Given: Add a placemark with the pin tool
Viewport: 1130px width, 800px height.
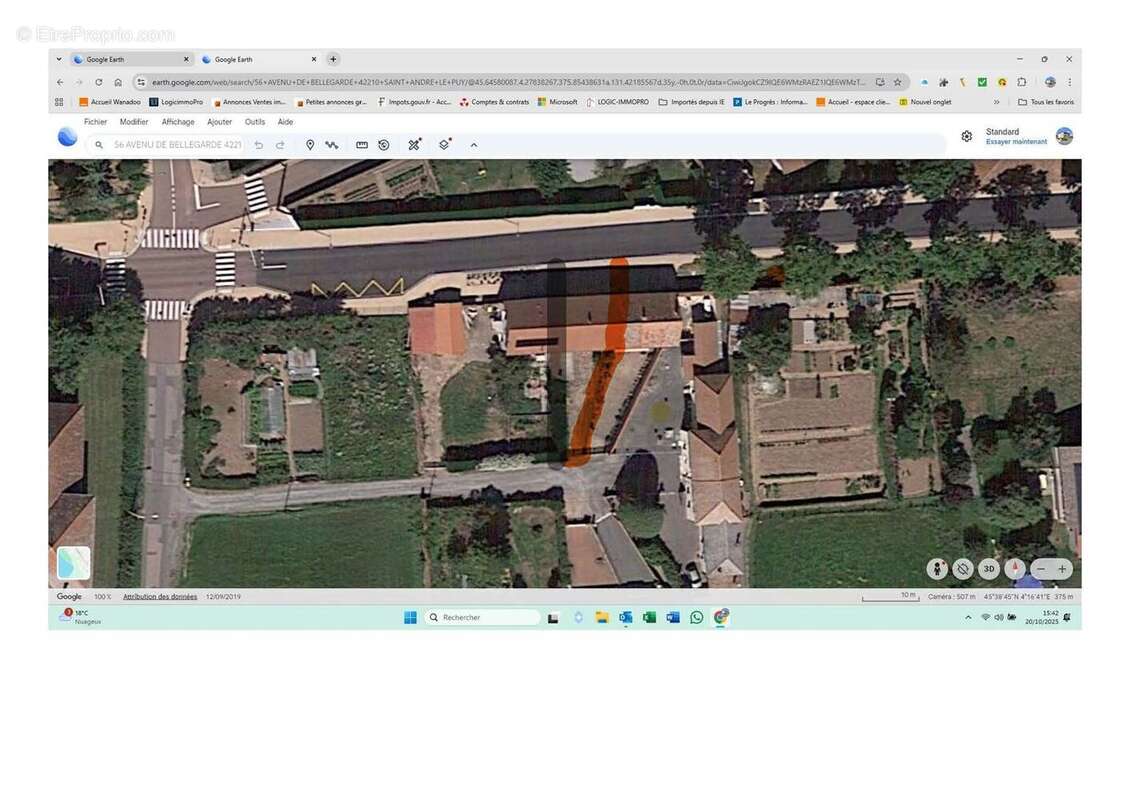Looking at the screenshot, I should (310, 145).
